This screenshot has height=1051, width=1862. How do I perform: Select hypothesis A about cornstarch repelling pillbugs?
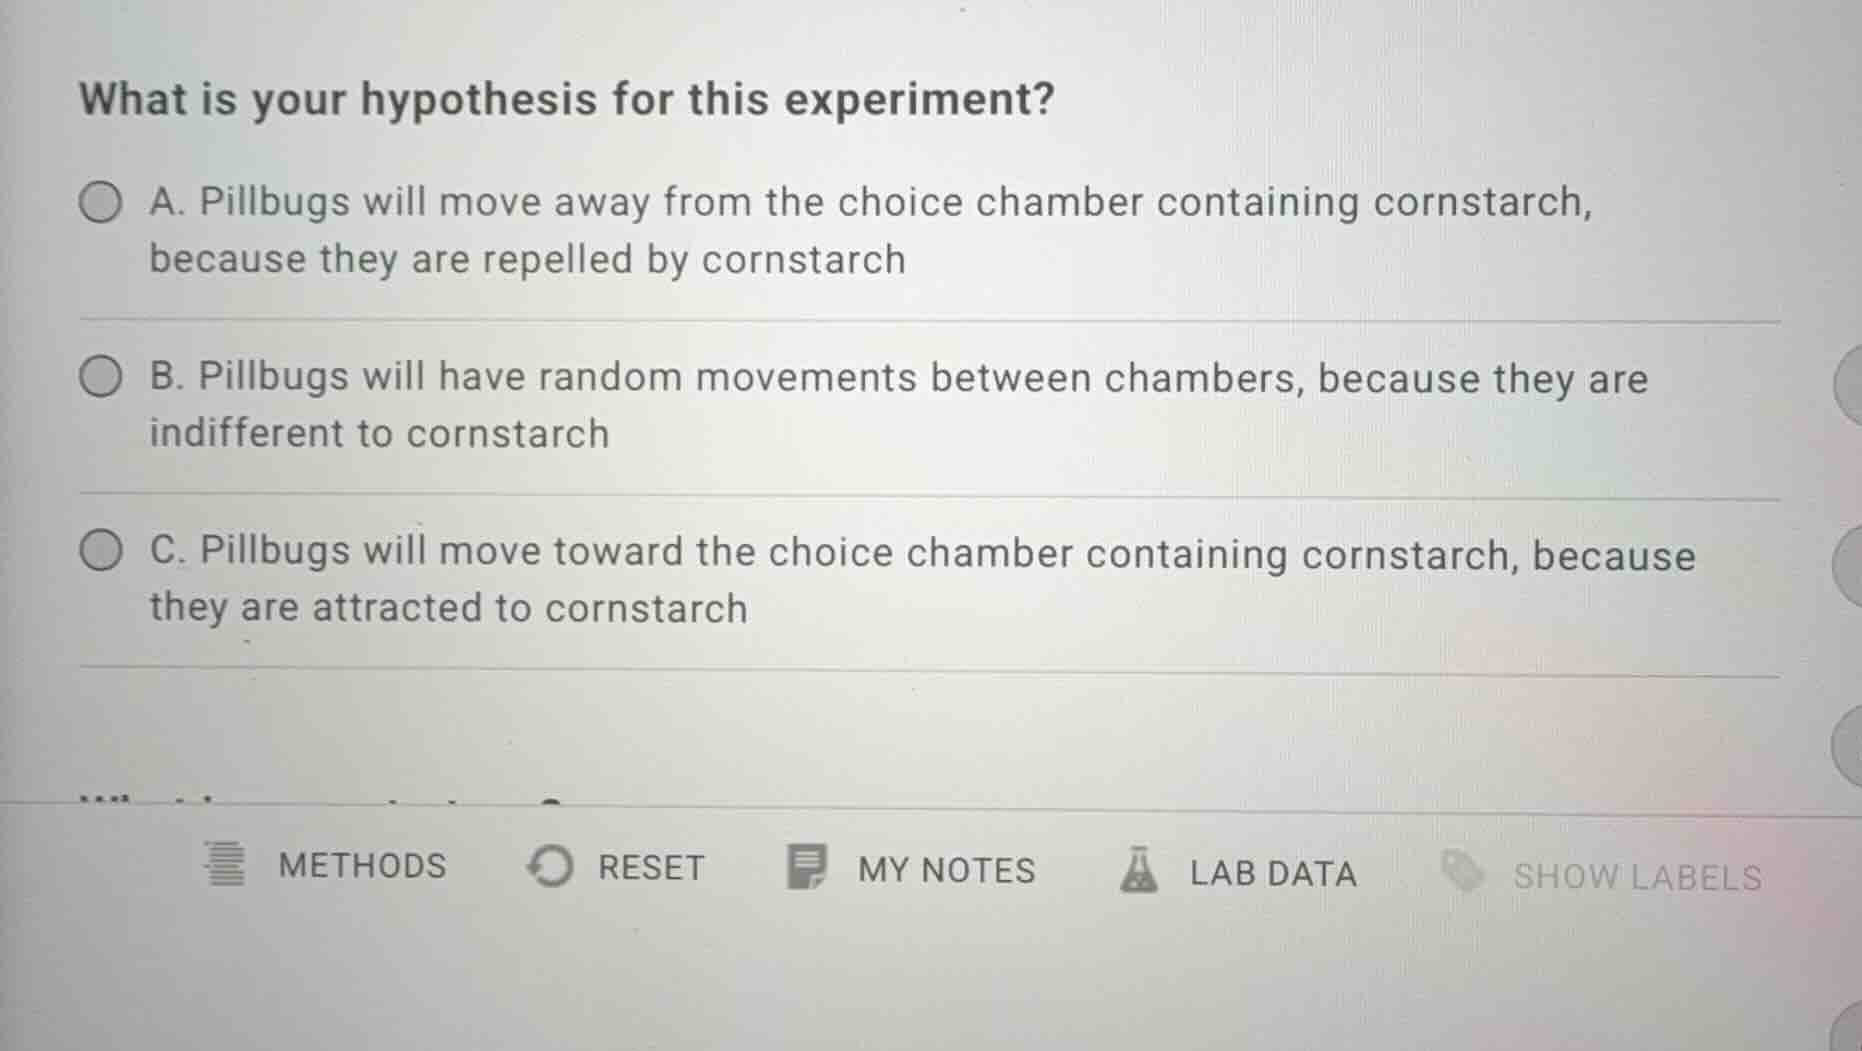[x=101, y=202]
